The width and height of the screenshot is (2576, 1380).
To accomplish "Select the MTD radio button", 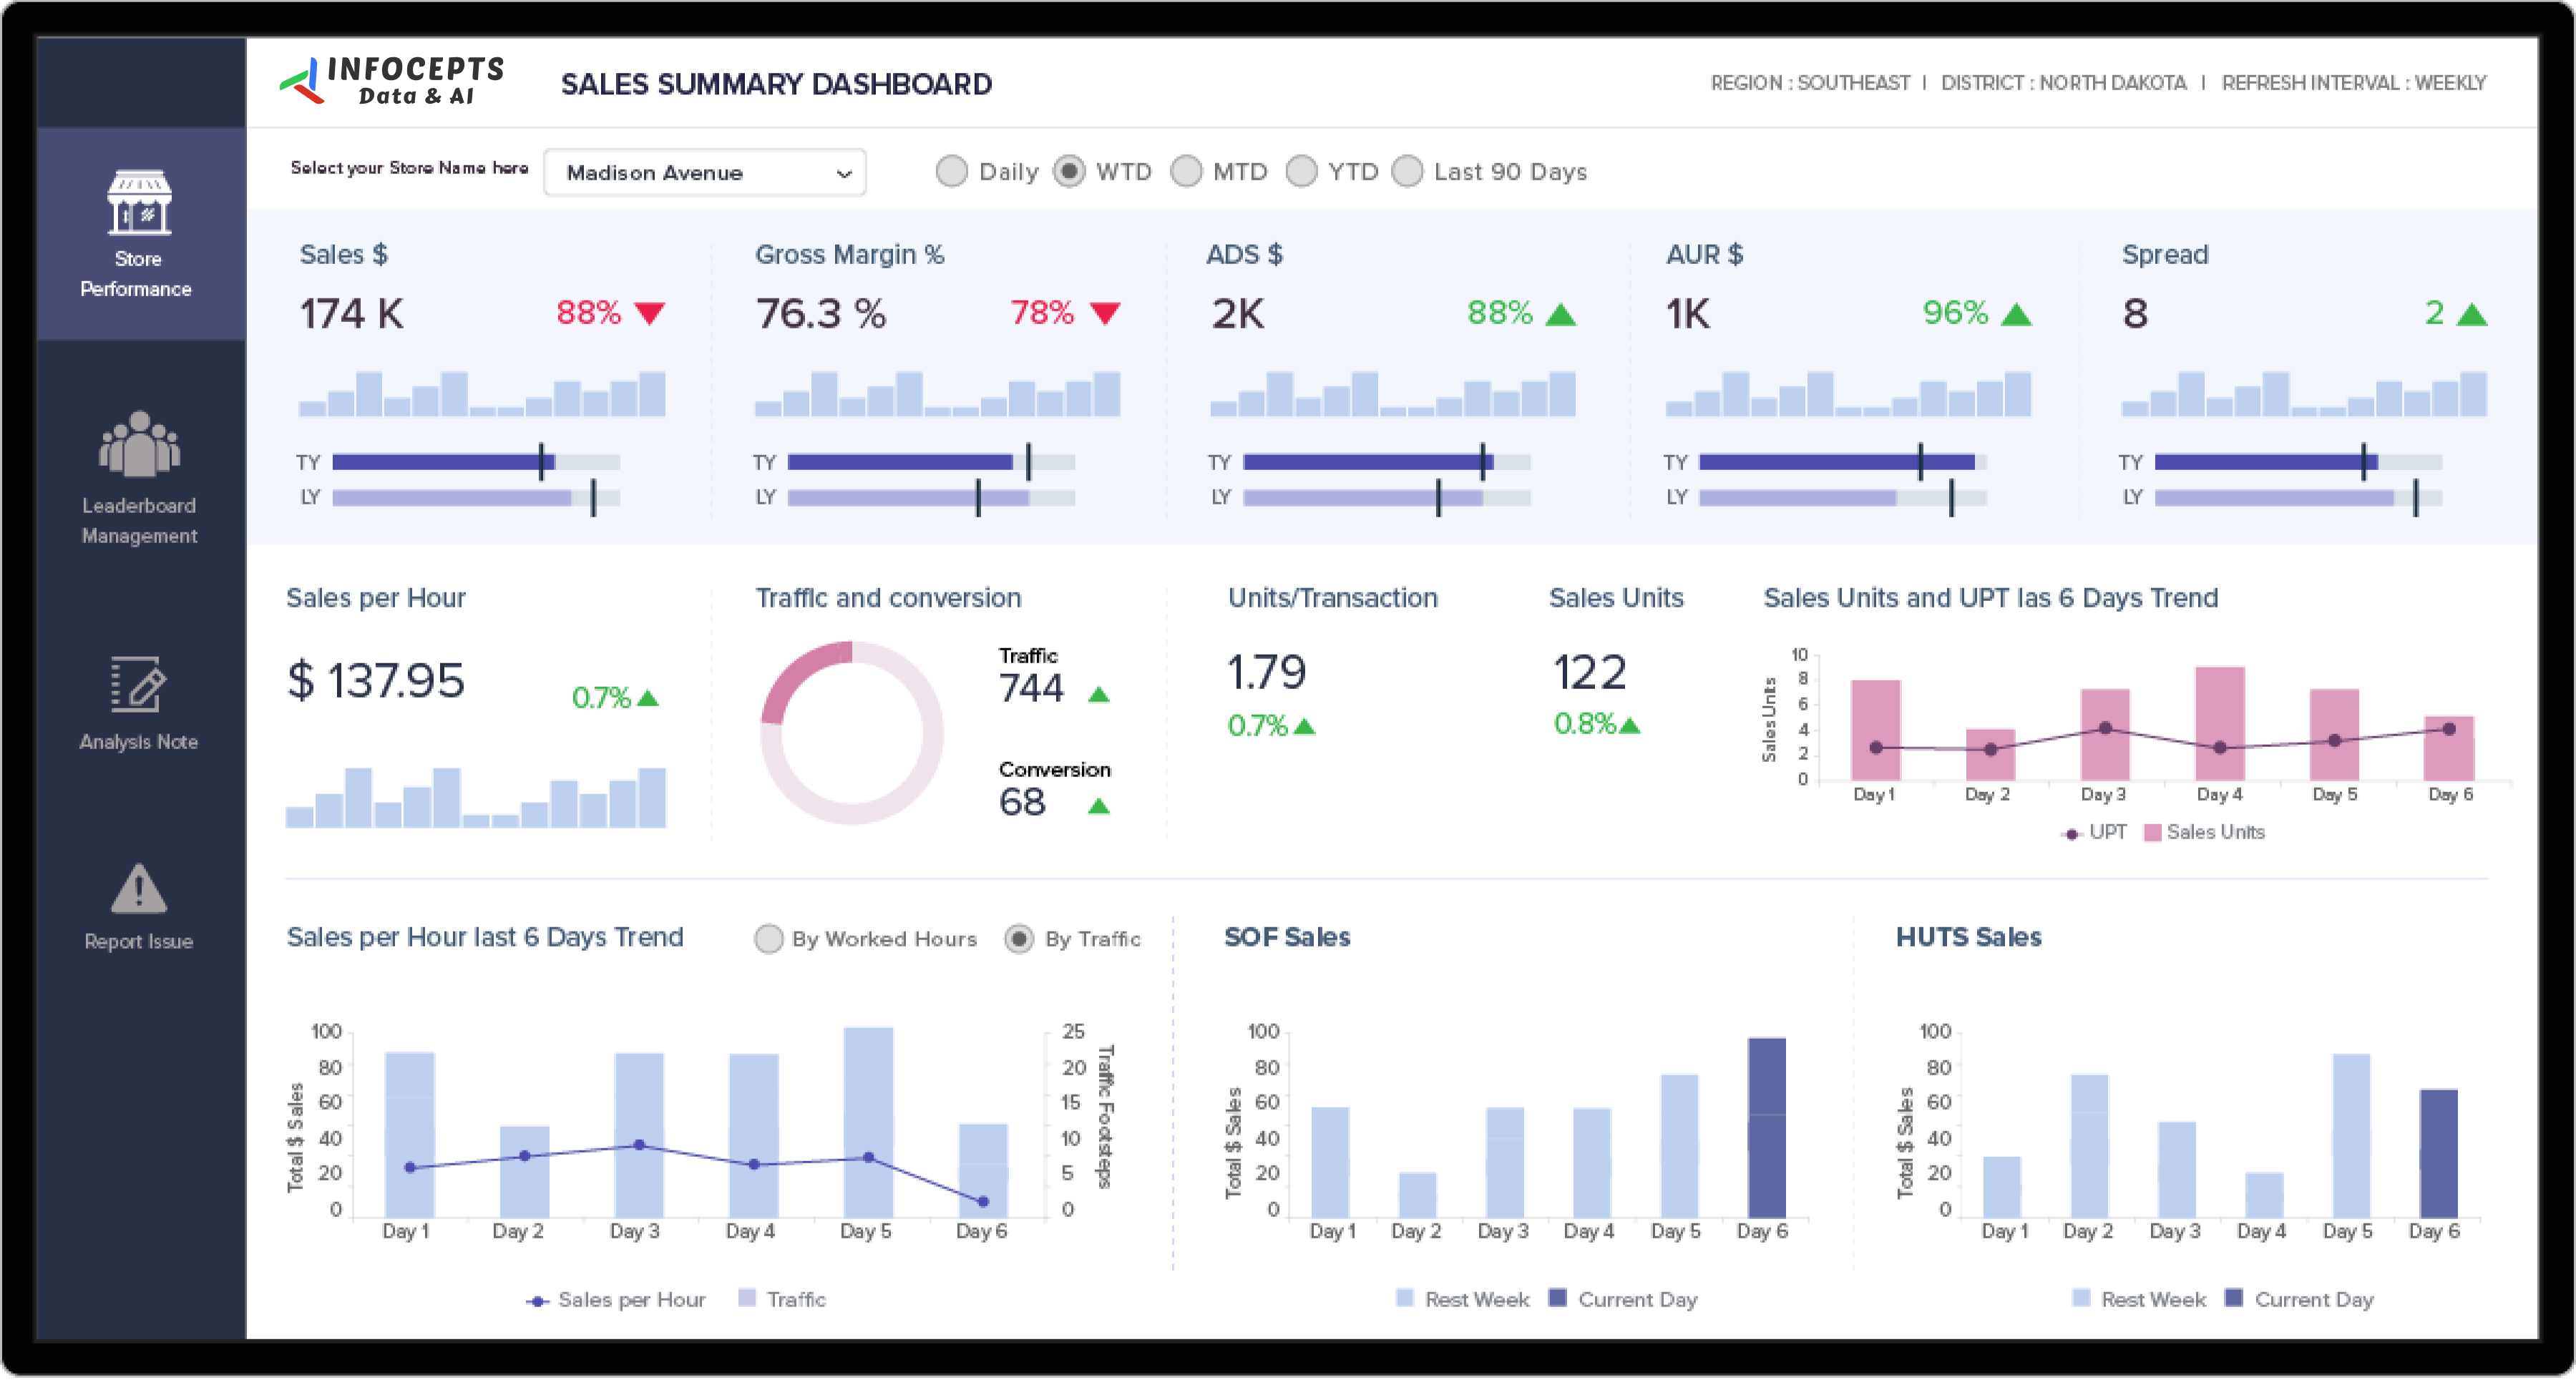I will pos(1186,171).
